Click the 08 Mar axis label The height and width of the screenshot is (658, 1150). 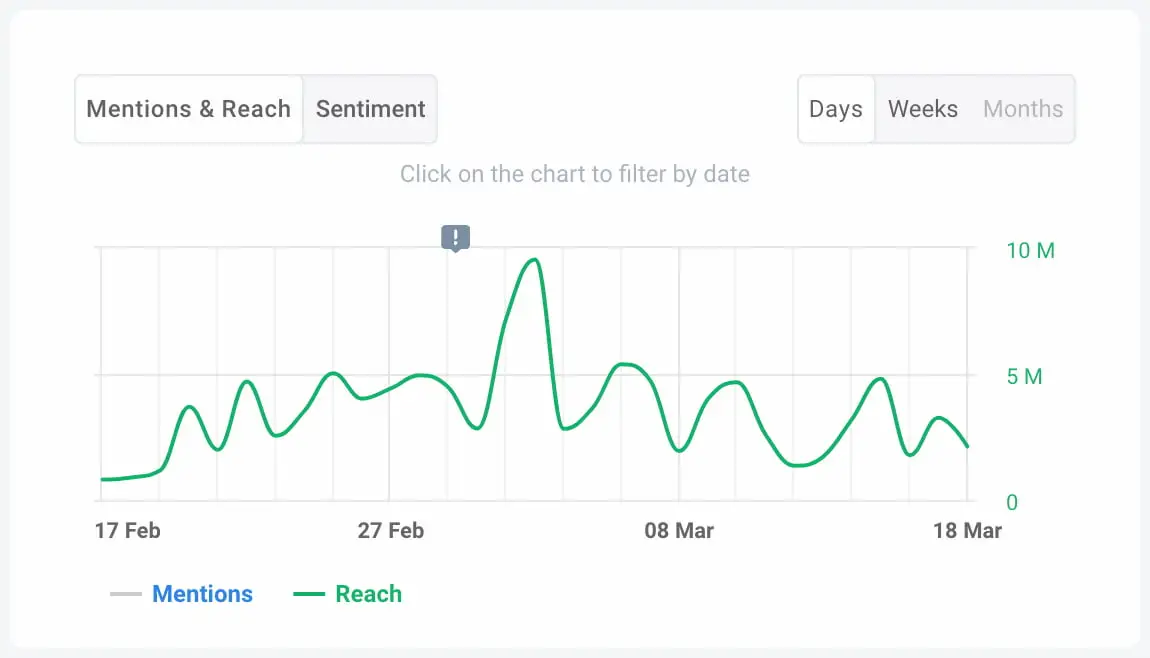[x=679, y=531]
